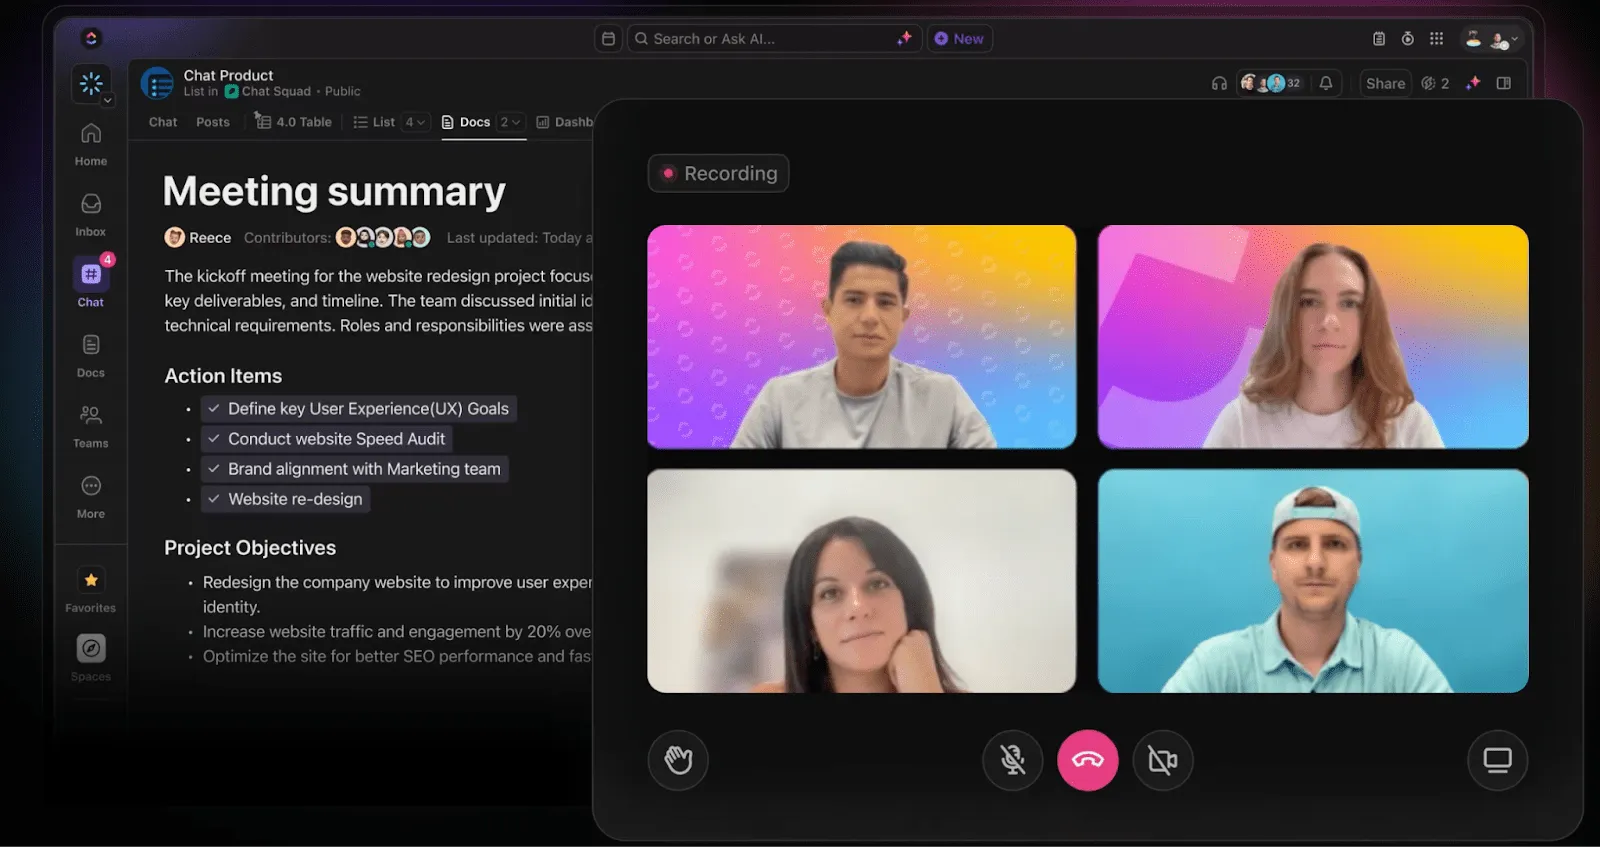The height and width of the screenshot is (847, 1600).
Task: Open the user profile avatar menu
Action: coord(1491,39)
